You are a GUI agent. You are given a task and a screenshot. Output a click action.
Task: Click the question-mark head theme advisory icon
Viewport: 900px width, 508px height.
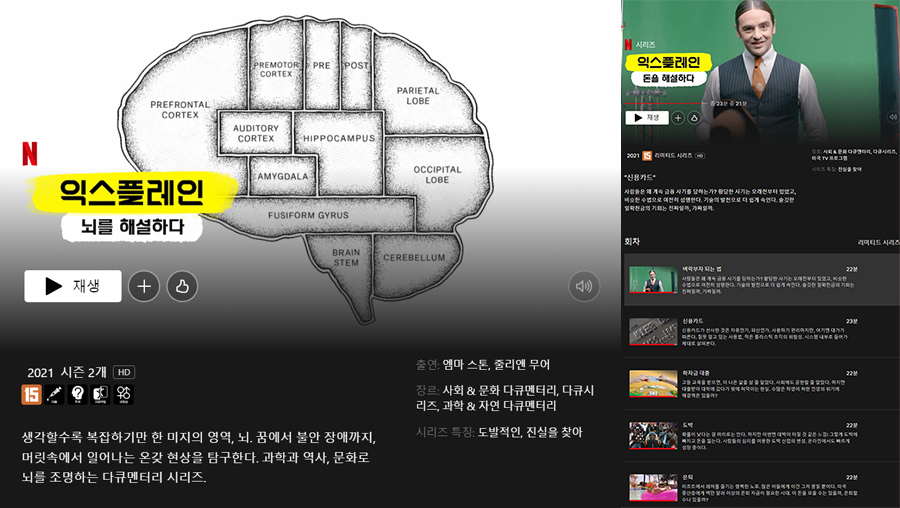click(x=77, y=394)
